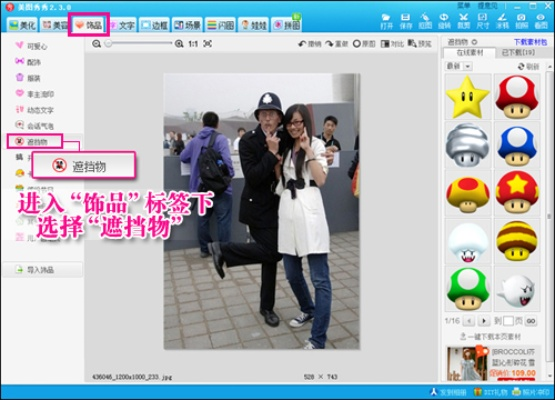Image resolution: width=555 pixels, height=400 pixels.
Task: Open the 文字 tab
Action: click(x=122, y=25)
